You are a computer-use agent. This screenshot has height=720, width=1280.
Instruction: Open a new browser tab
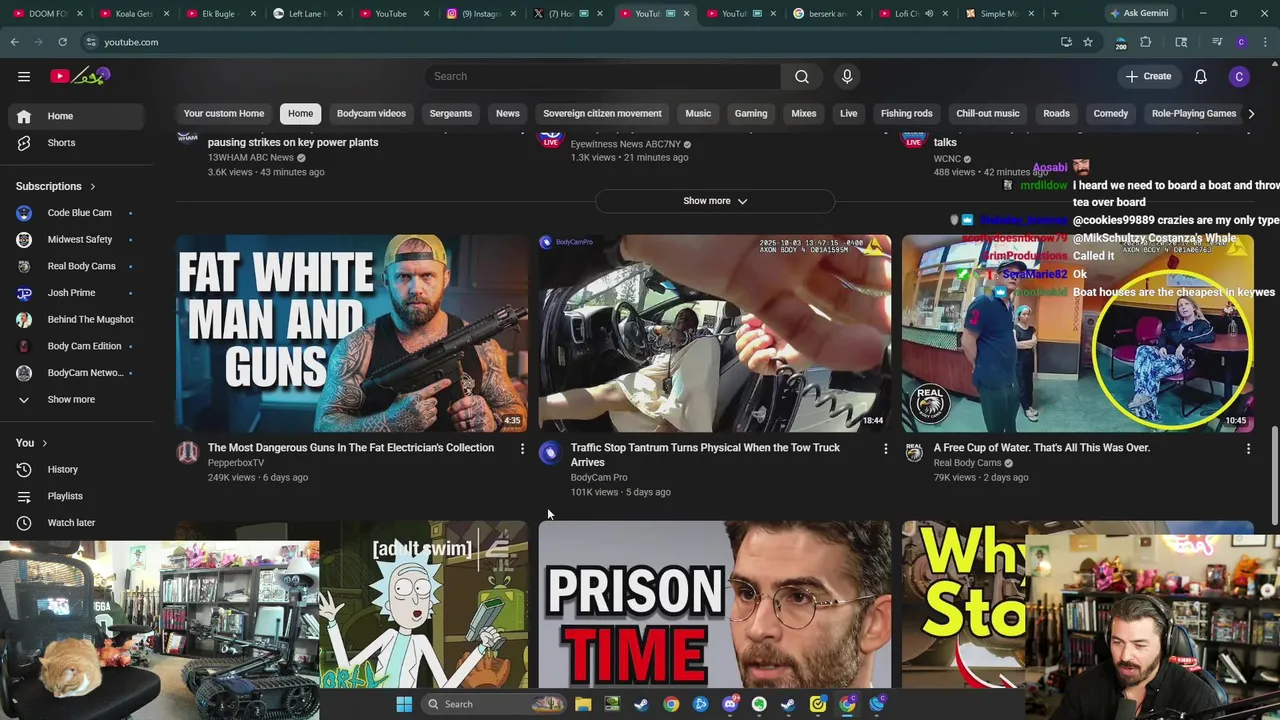[1055, 13]
